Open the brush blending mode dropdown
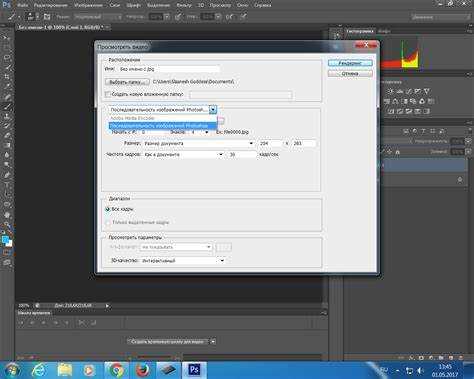This screenshot has height=379, width=474. pos(98,17)
